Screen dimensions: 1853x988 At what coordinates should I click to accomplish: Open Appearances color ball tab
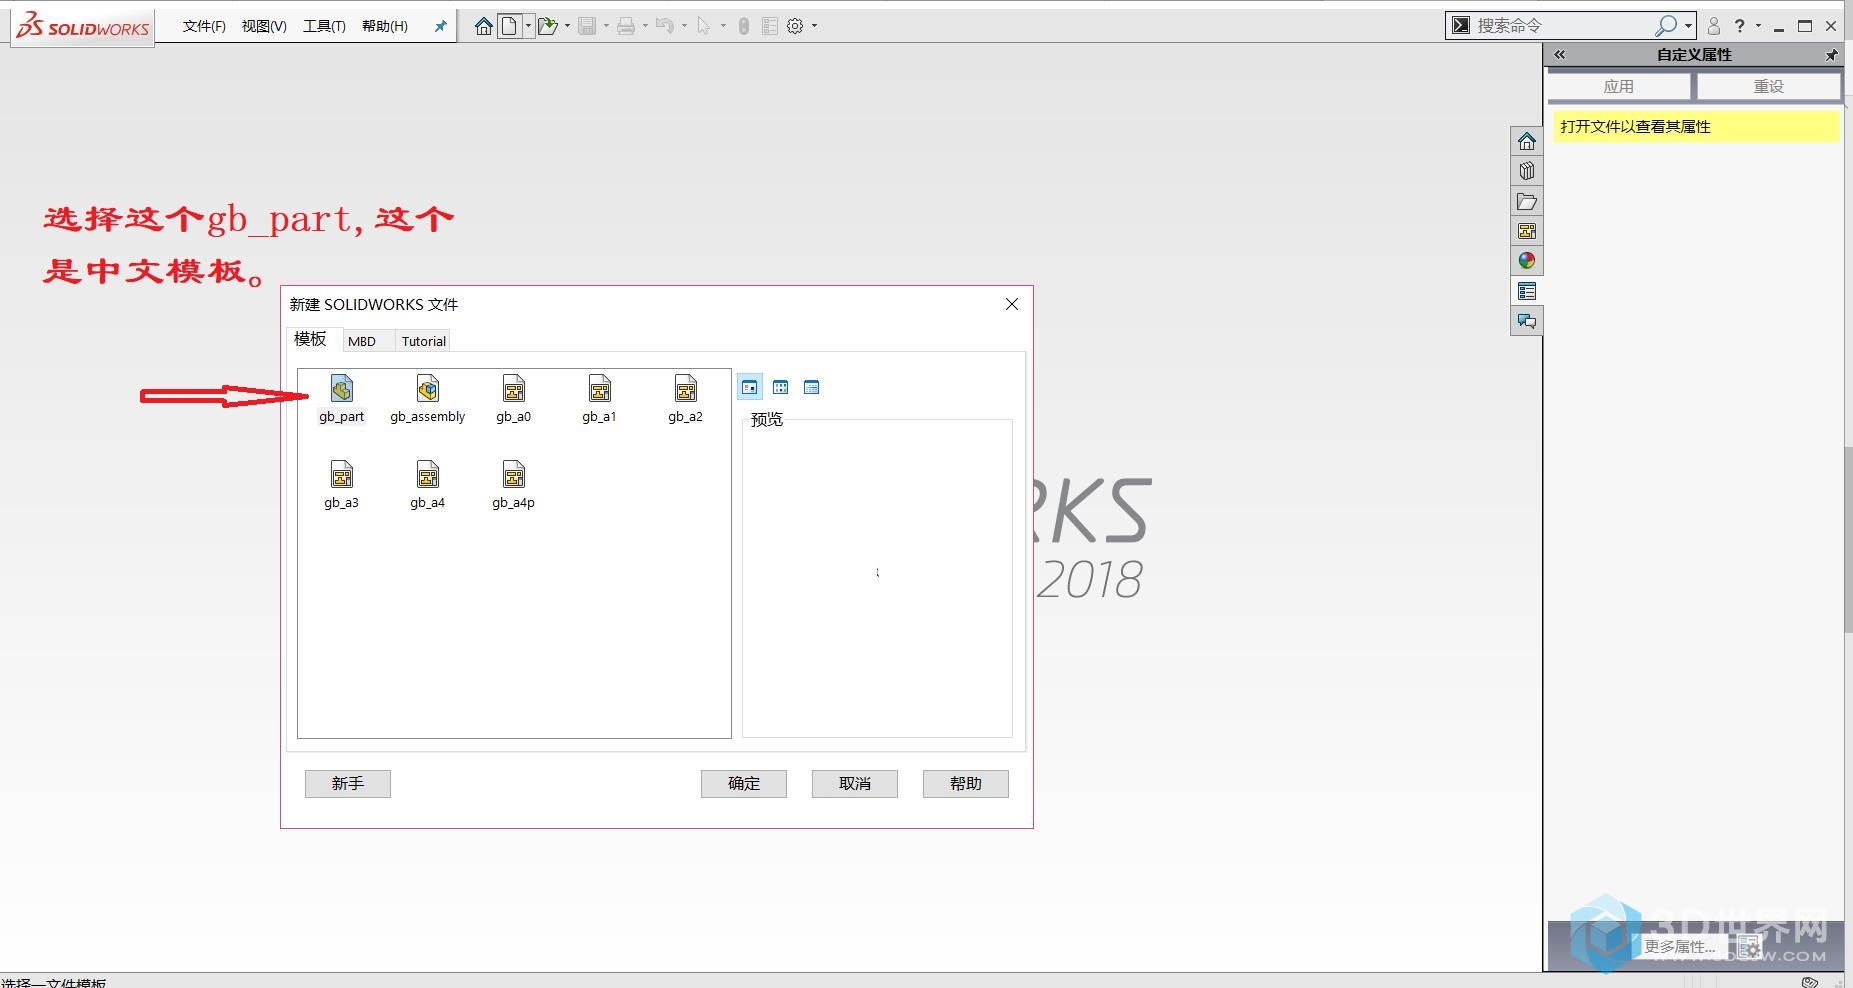point(1526,261)
